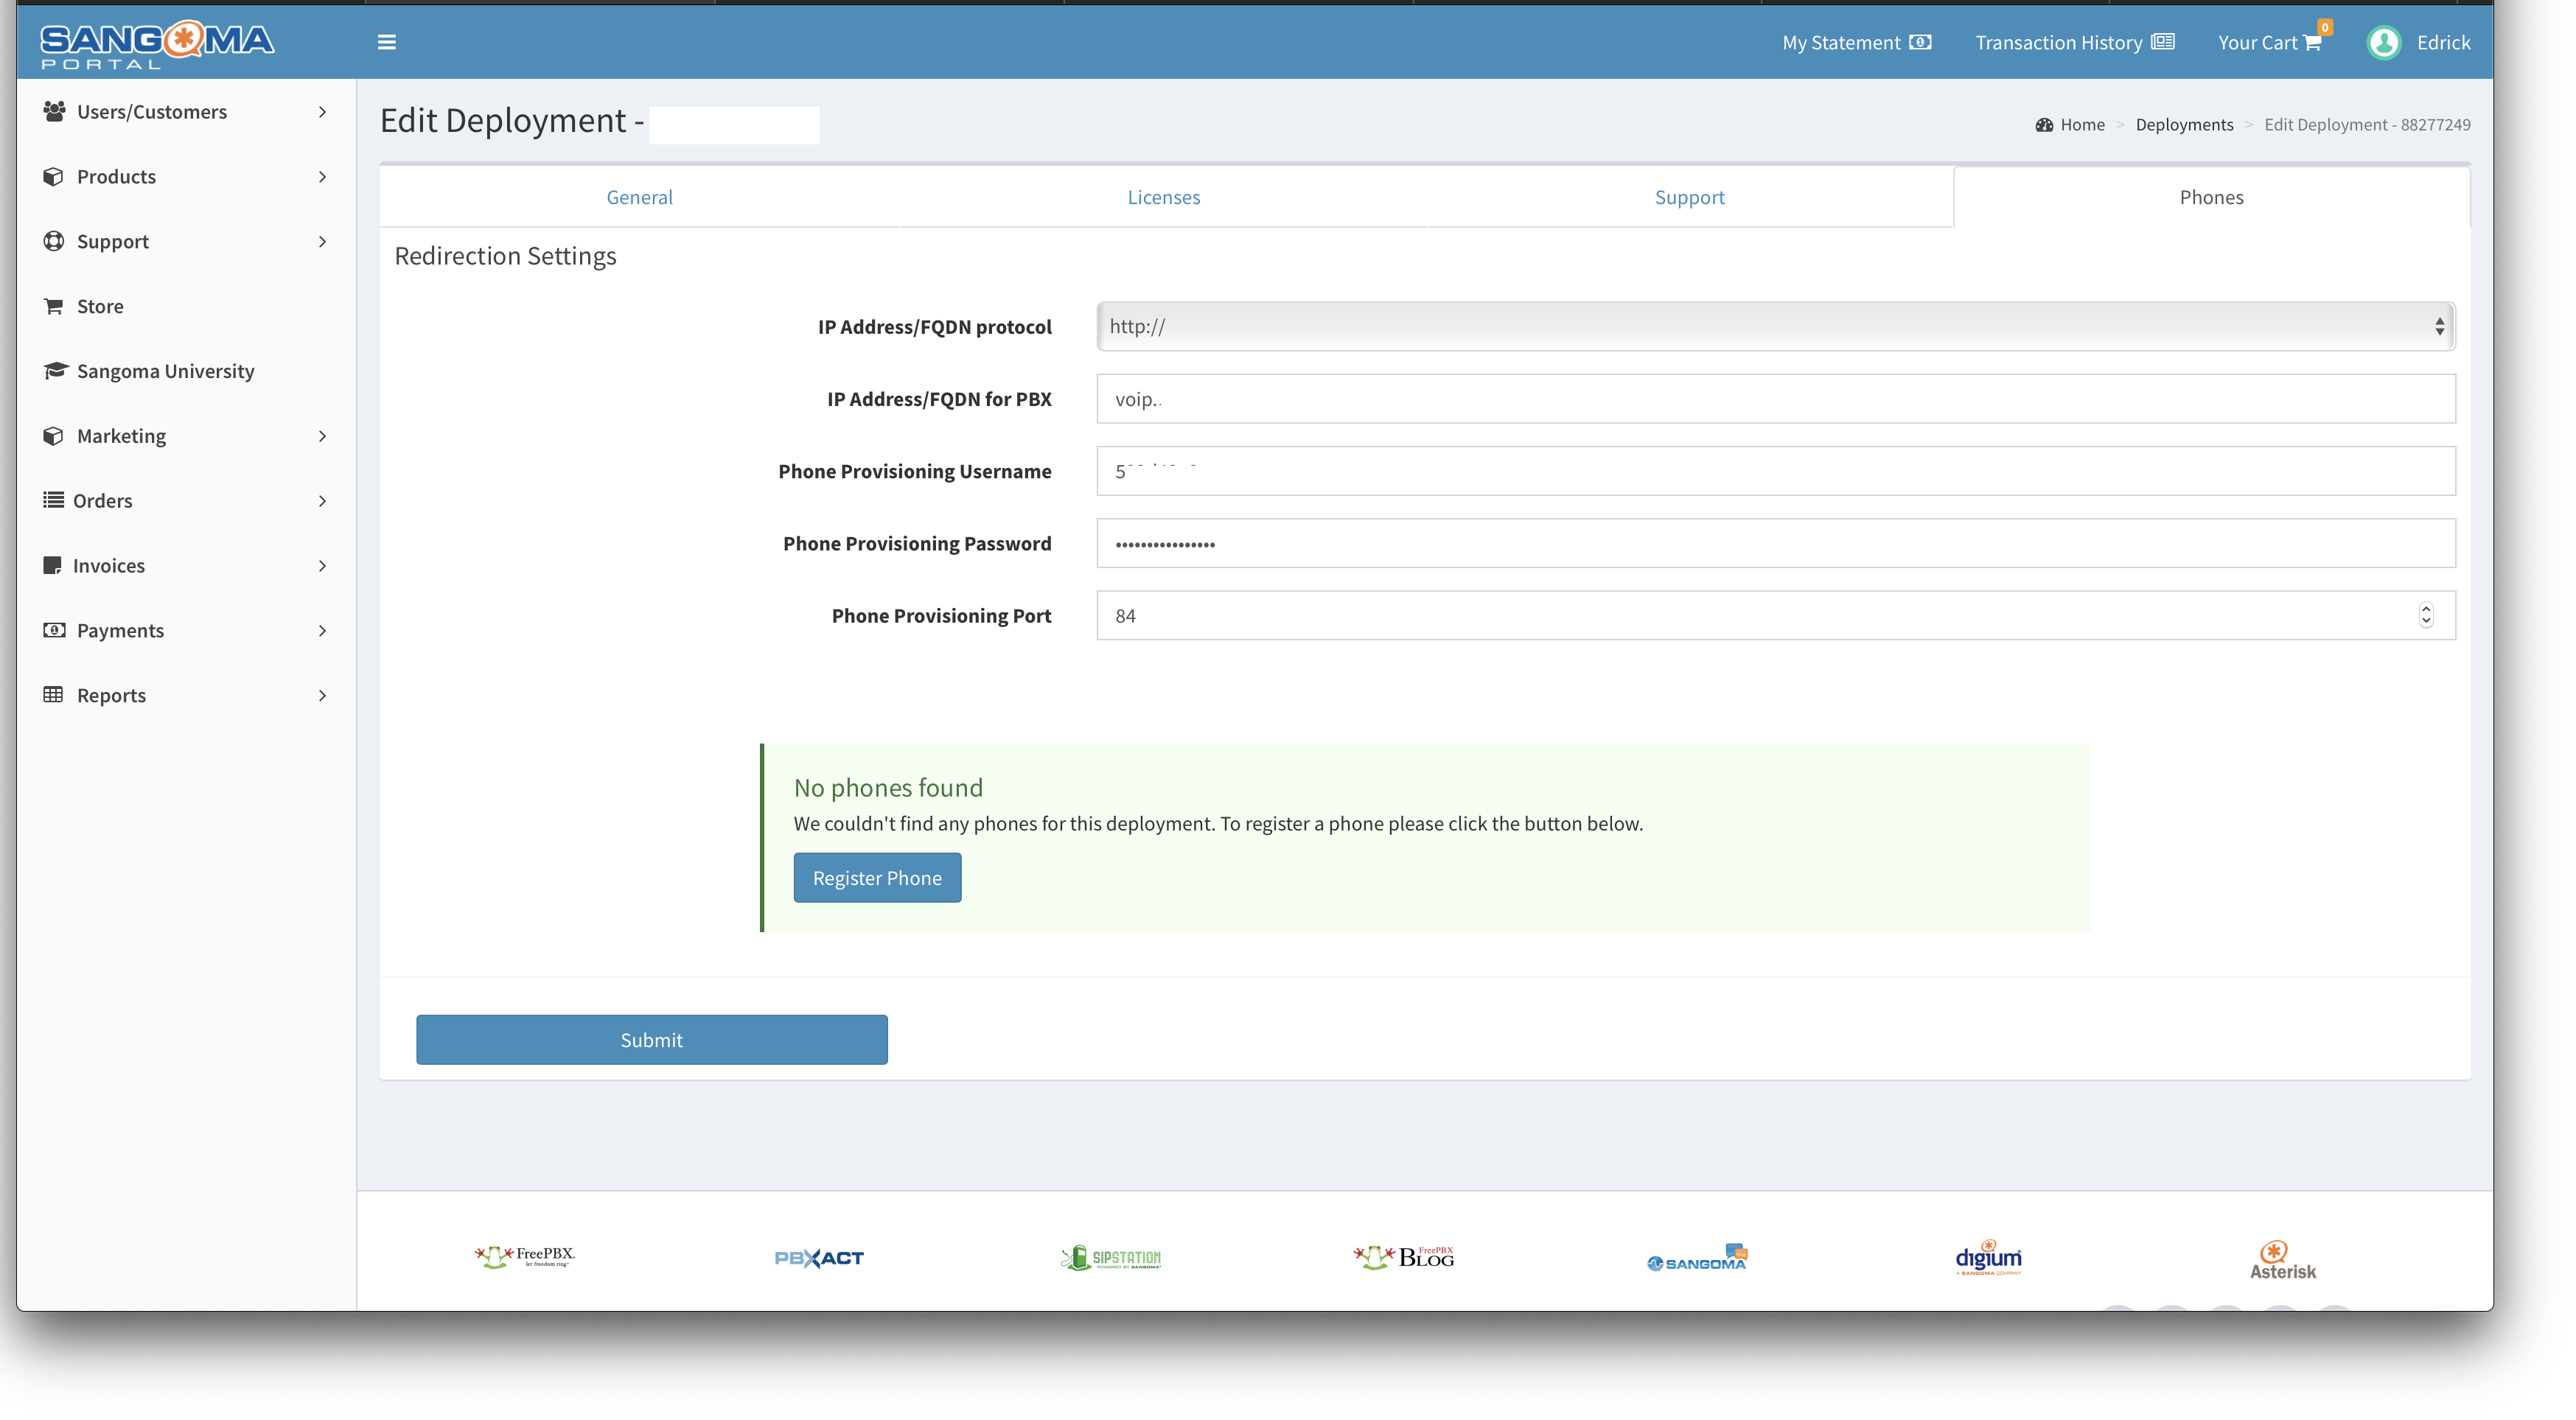Open the Sangoma footer logo

[1697, 1258]
